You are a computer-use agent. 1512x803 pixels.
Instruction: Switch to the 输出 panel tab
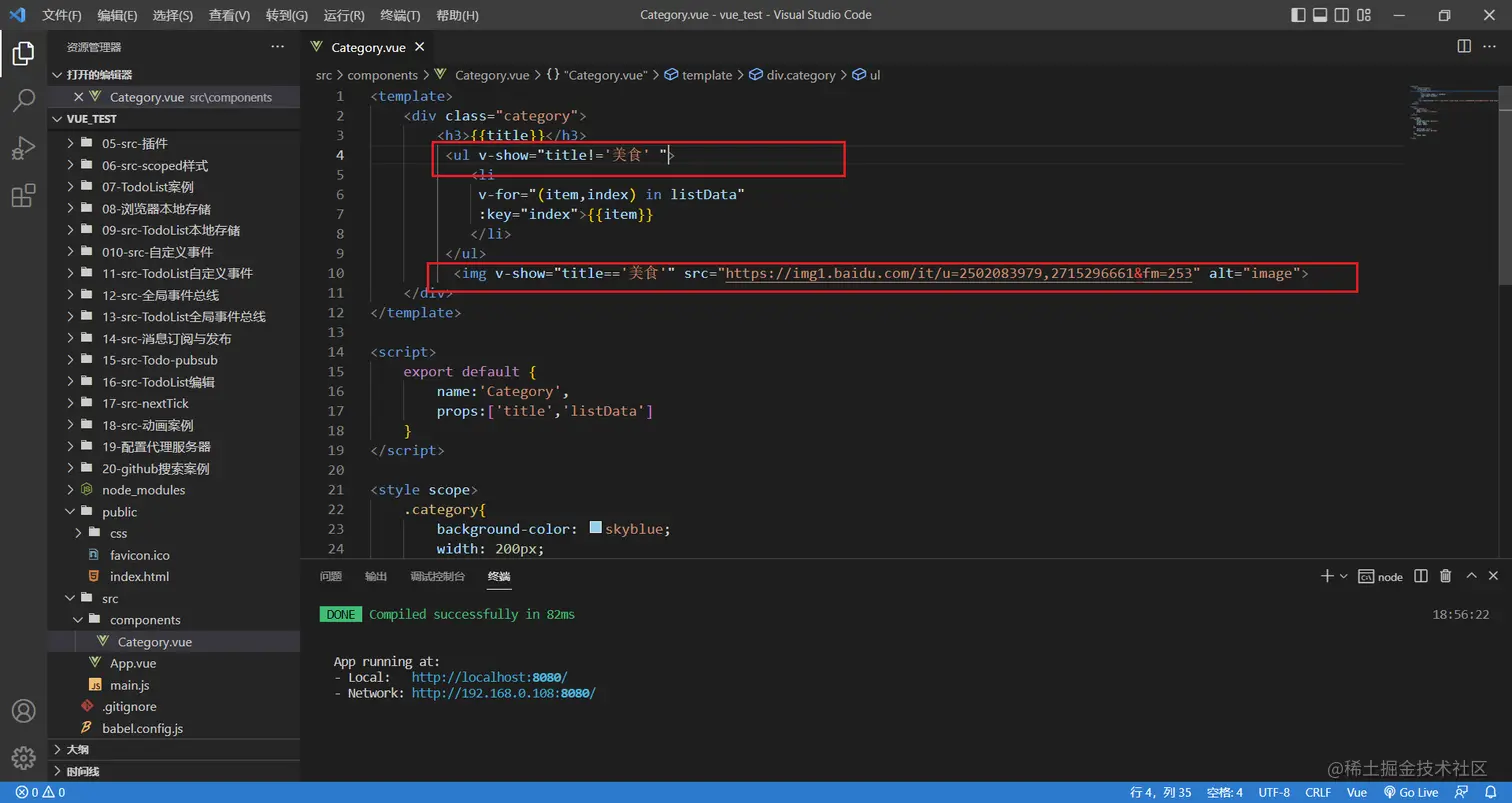376,576
